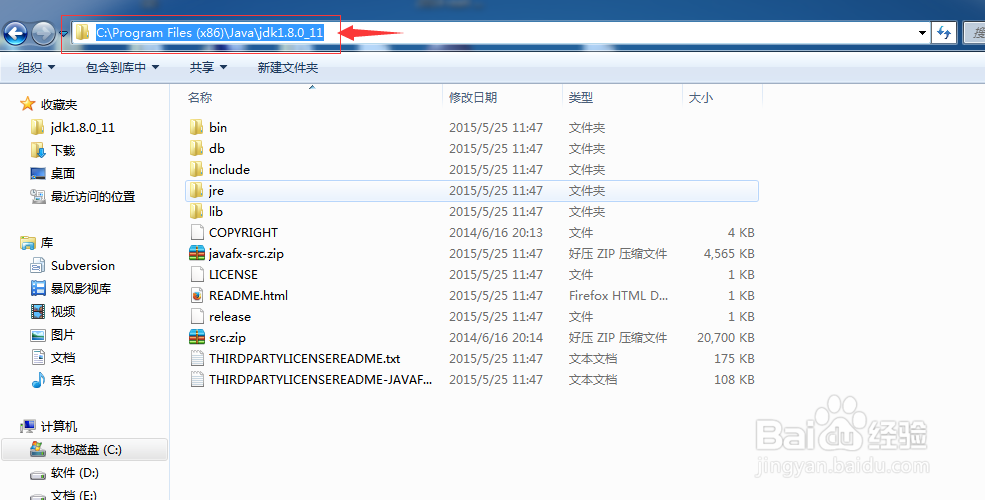Open 暴风影视库 library in sidebar
This screenshot has width=985, height=500.
coord(81,289)
